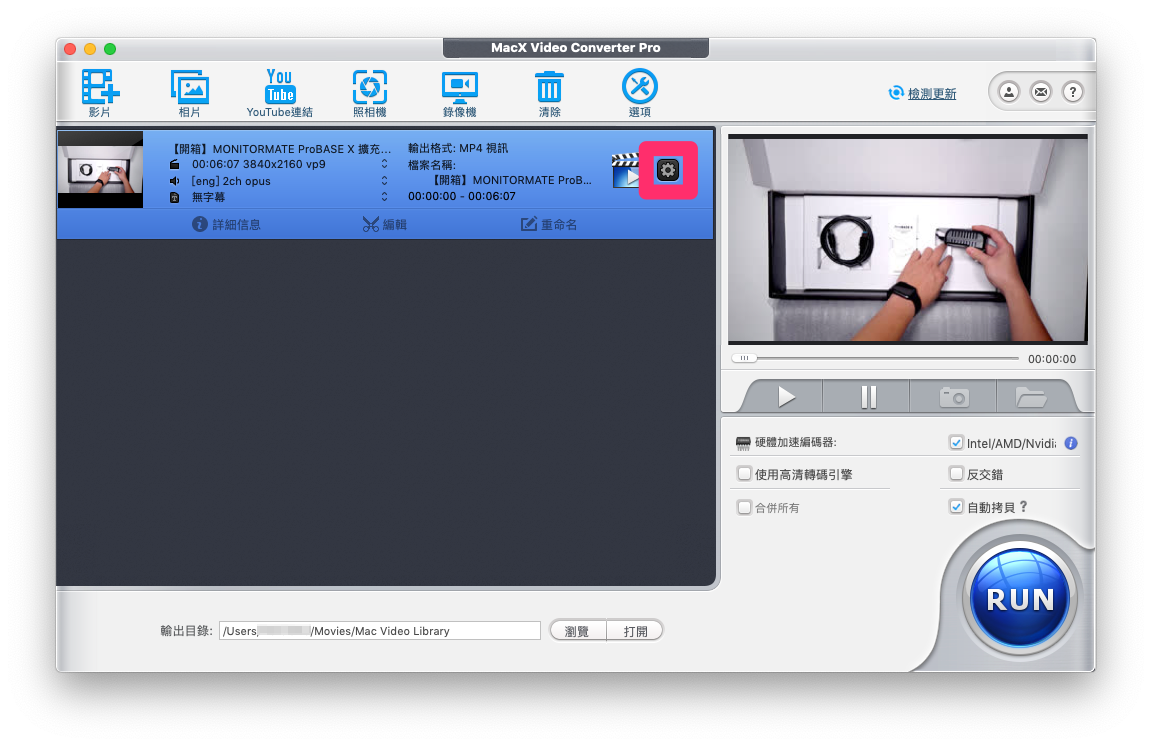Screen dimensions: 1152x746
Task: Click the 硬體加速編碼器 label
Action: (x=796, y=442)
